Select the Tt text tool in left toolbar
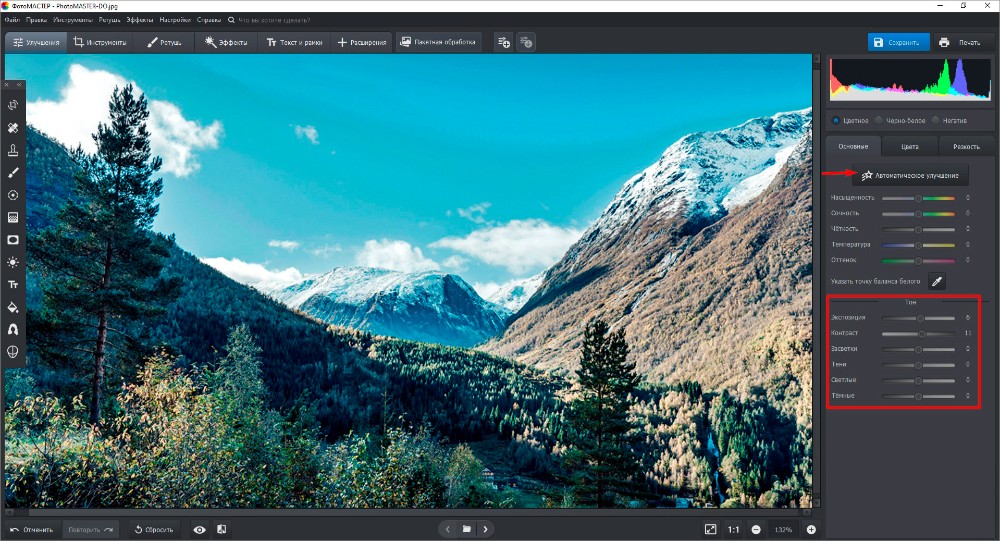This screenshot has width=1000, height=541. (13, 285)
